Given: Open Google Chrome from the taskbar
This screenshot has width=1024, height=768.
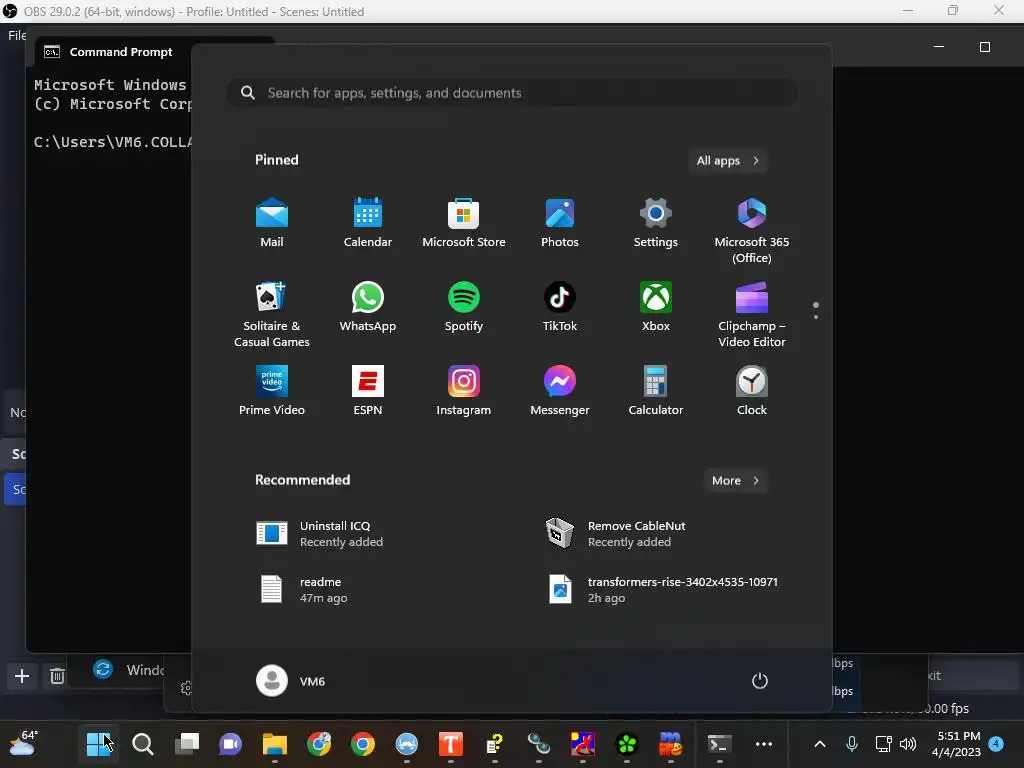Looking at the screenshot, I should (362, 744).
